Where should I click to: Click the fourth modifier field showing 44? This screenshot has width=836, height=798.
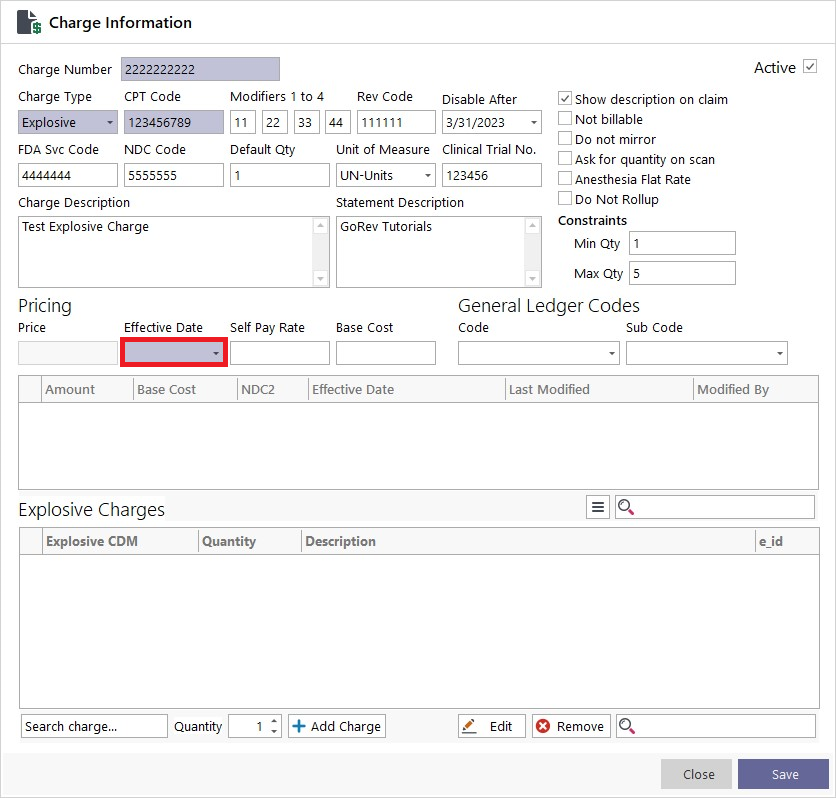[x=338, y=122]
